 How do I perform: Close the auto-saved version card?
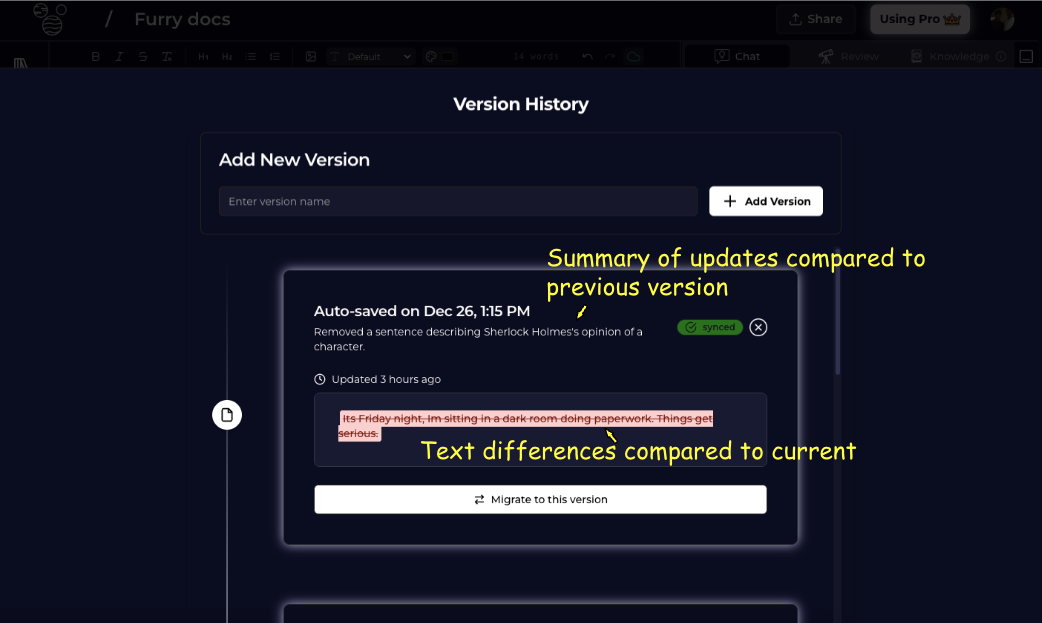pos(758,327)
